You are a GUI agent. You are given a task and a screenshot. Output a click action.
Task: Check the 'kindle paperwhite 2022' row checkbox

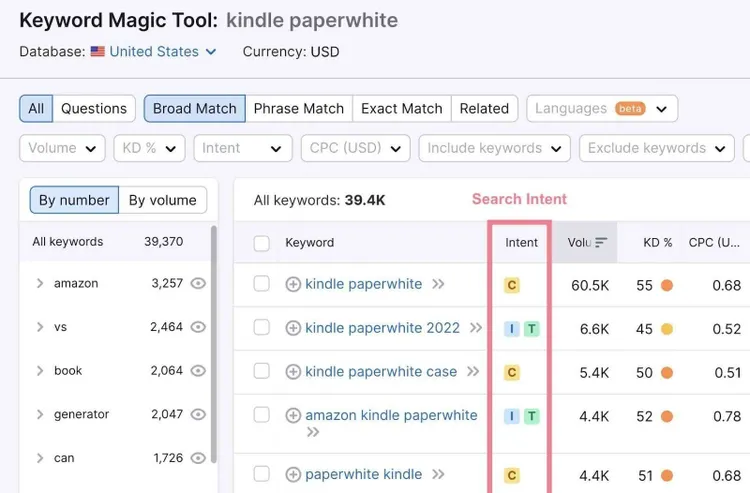click(x=262, y=328)
